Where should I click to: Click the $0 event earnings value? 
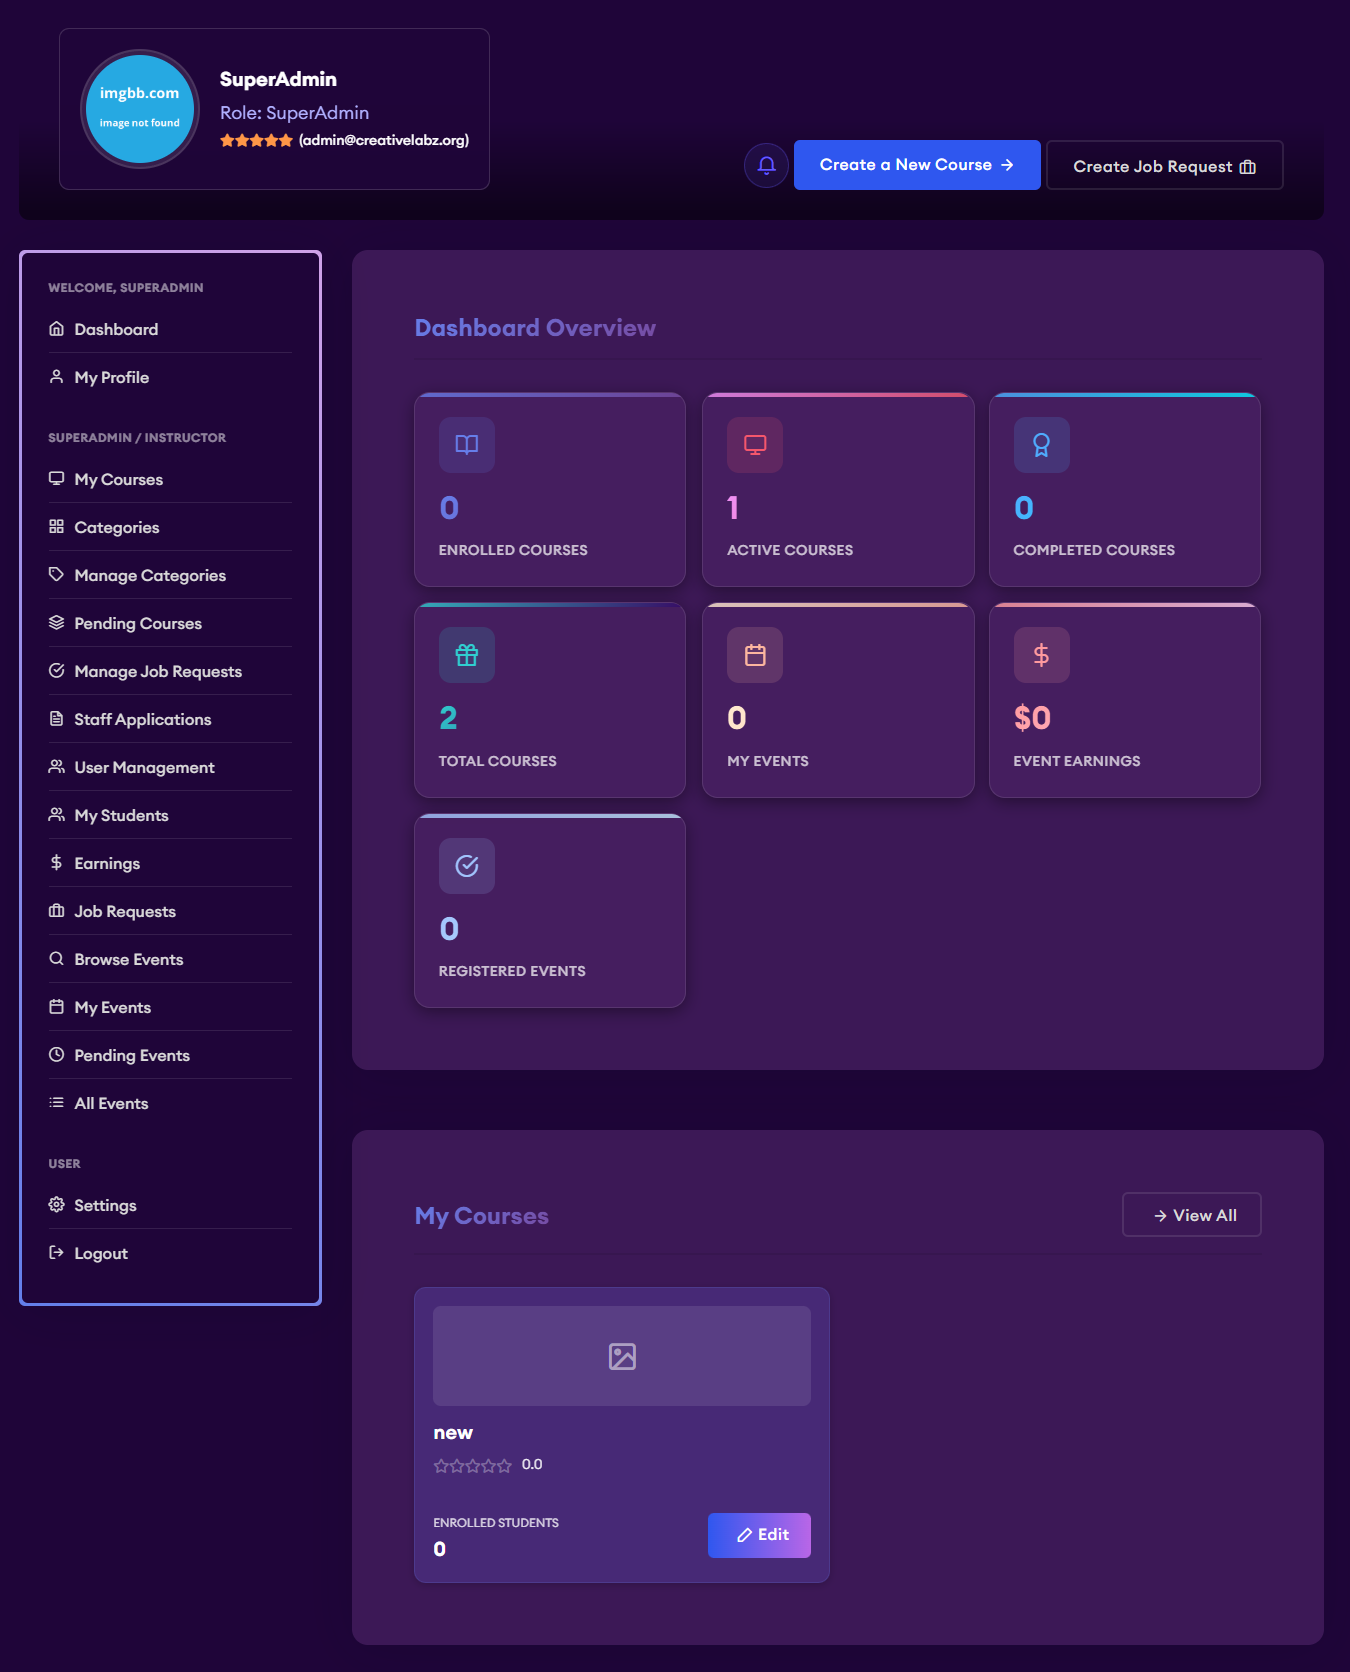coord(1032,718)
